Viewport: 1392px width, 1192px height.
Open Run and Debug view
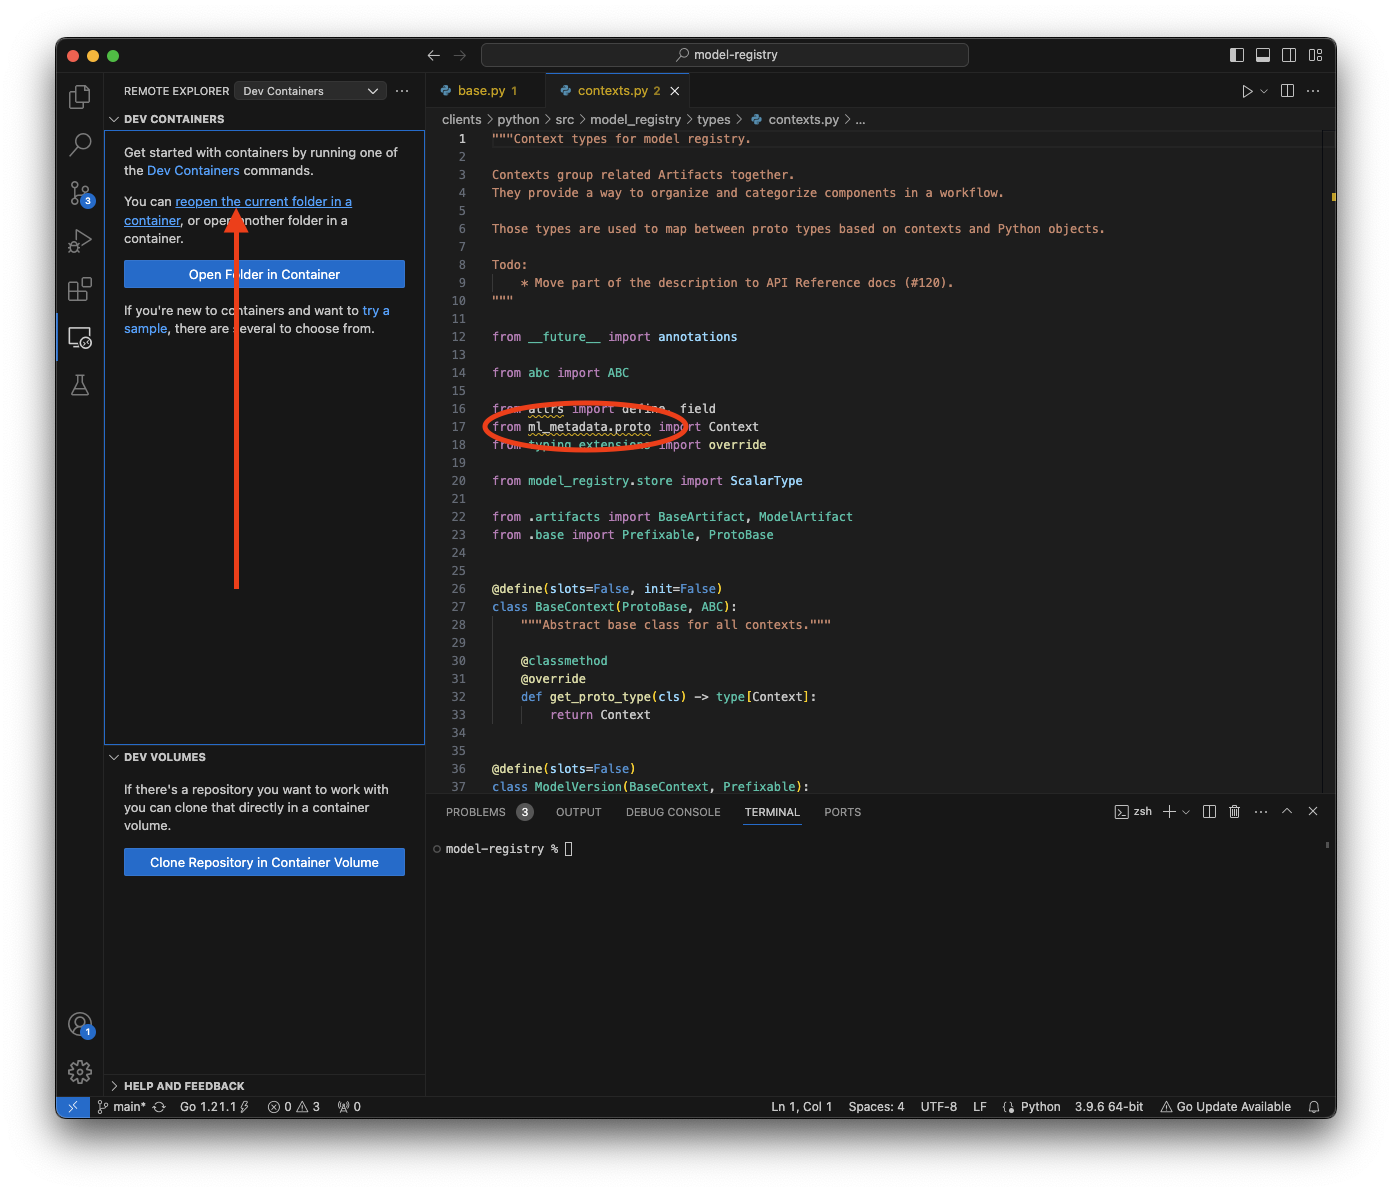click(80, 241)
